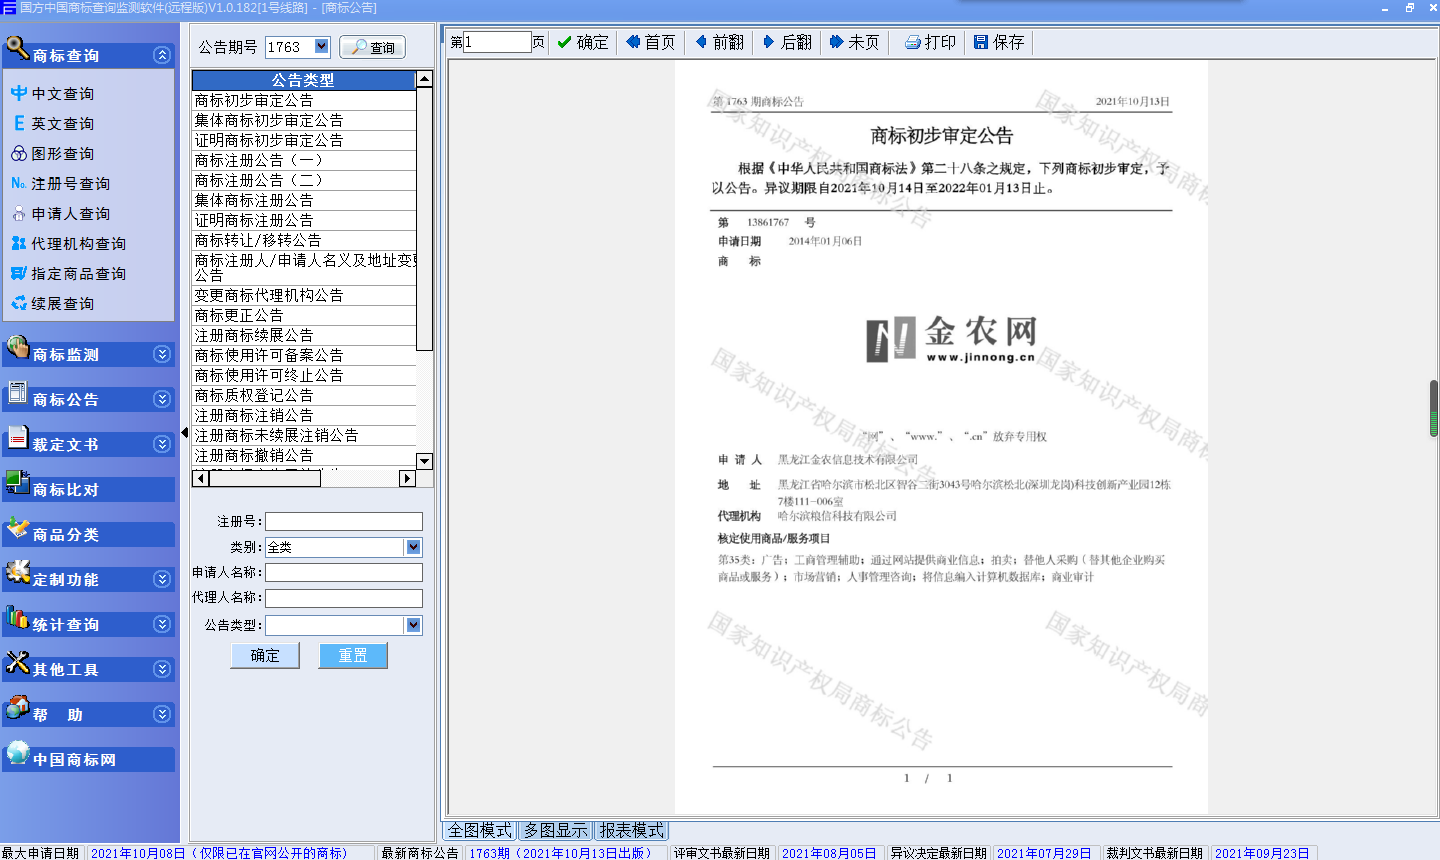1440x860 pixels.
Task: Click the panel splitter collapse arrow
Action: click(x=185, y=433)
